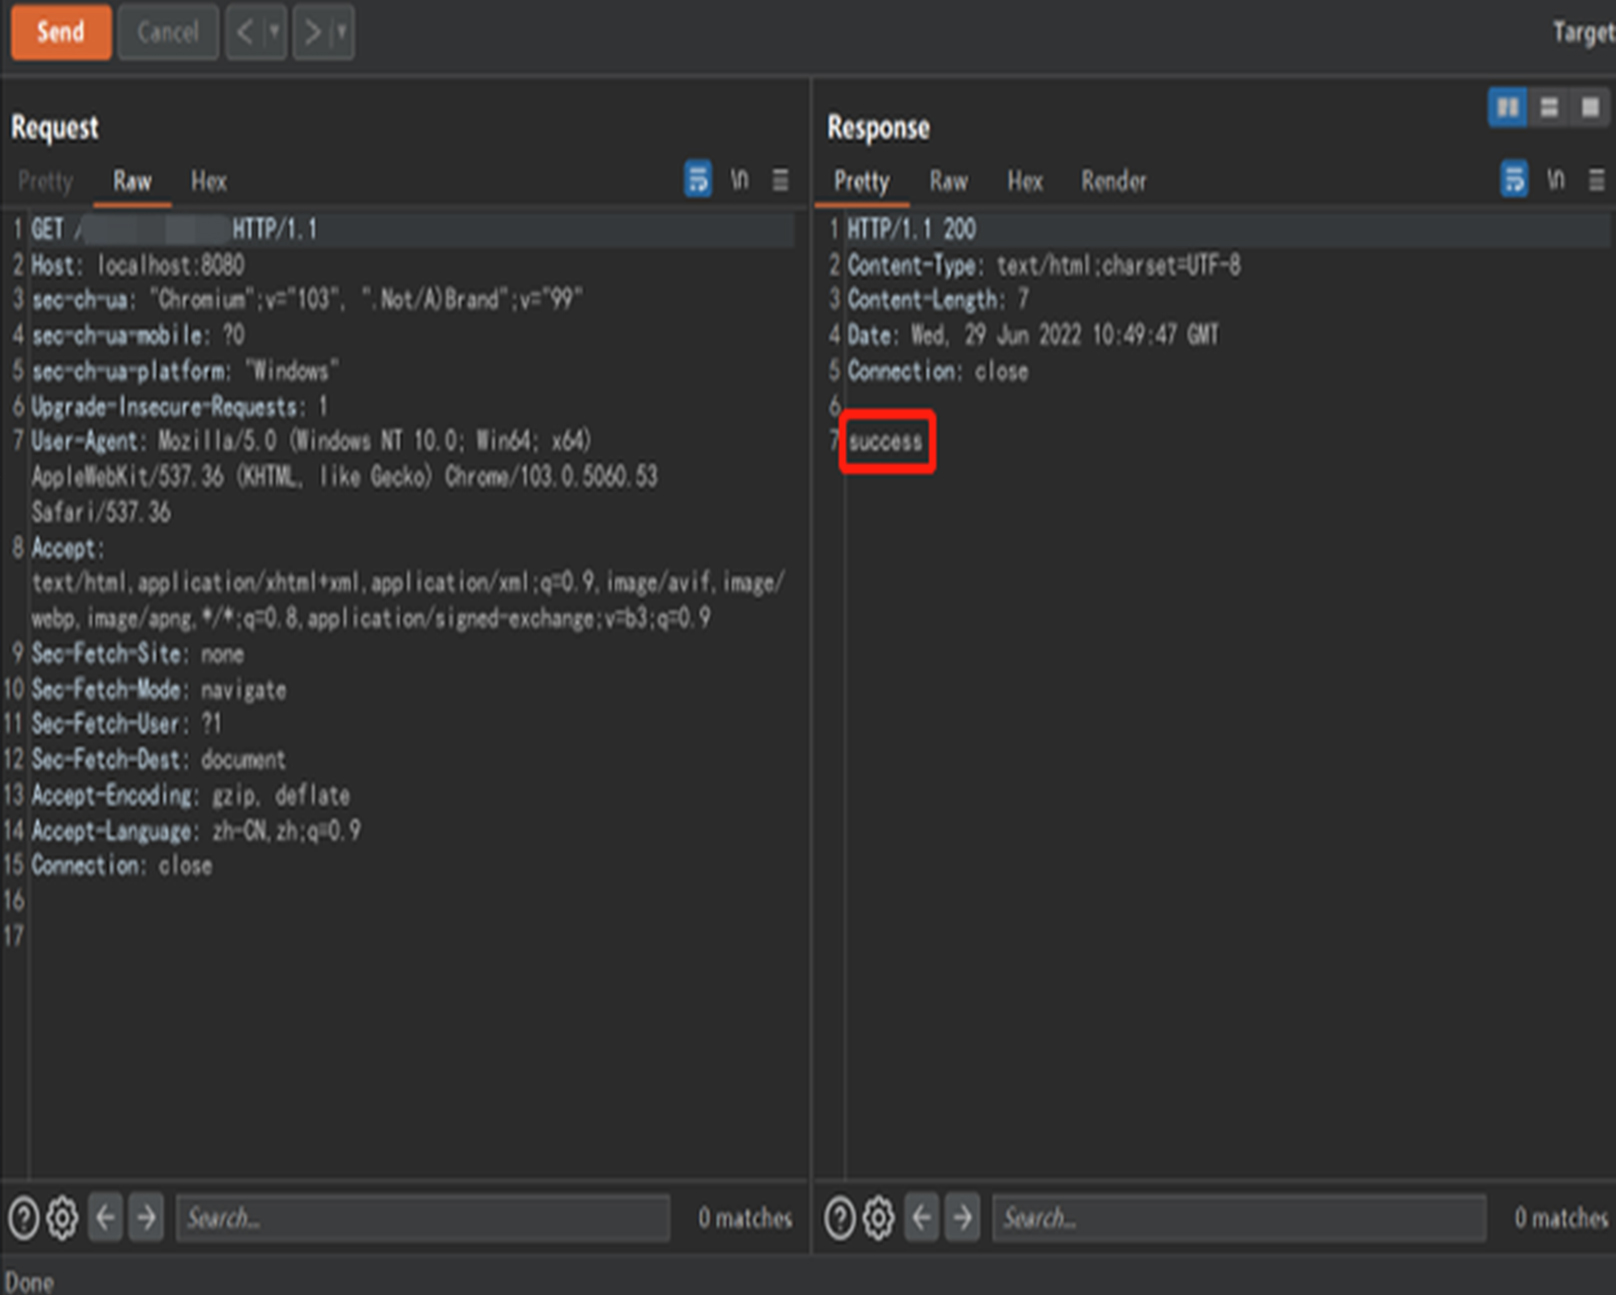This screenshot has height=1295, width=1616.
Task: Click the Content-Type response header
Action: (1044, 265)
